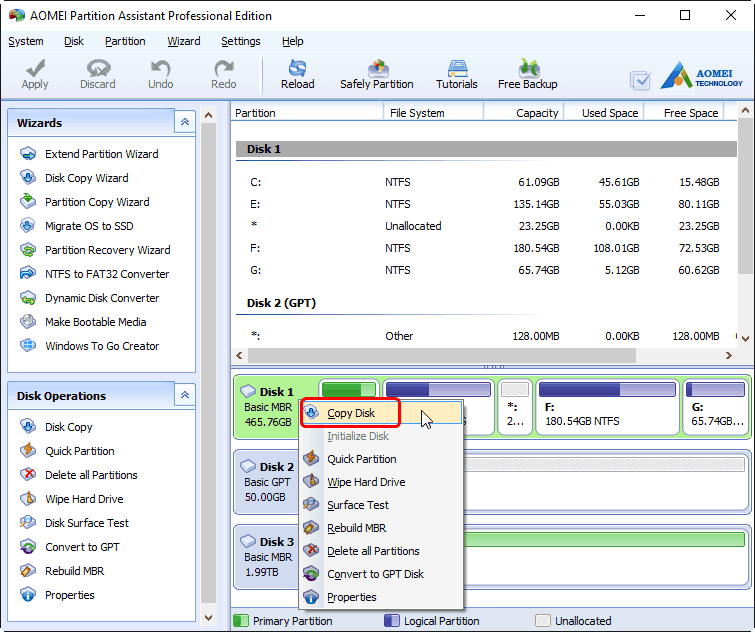
Task: Select the 128.00MB Other partition row
Action: point(484,336)
